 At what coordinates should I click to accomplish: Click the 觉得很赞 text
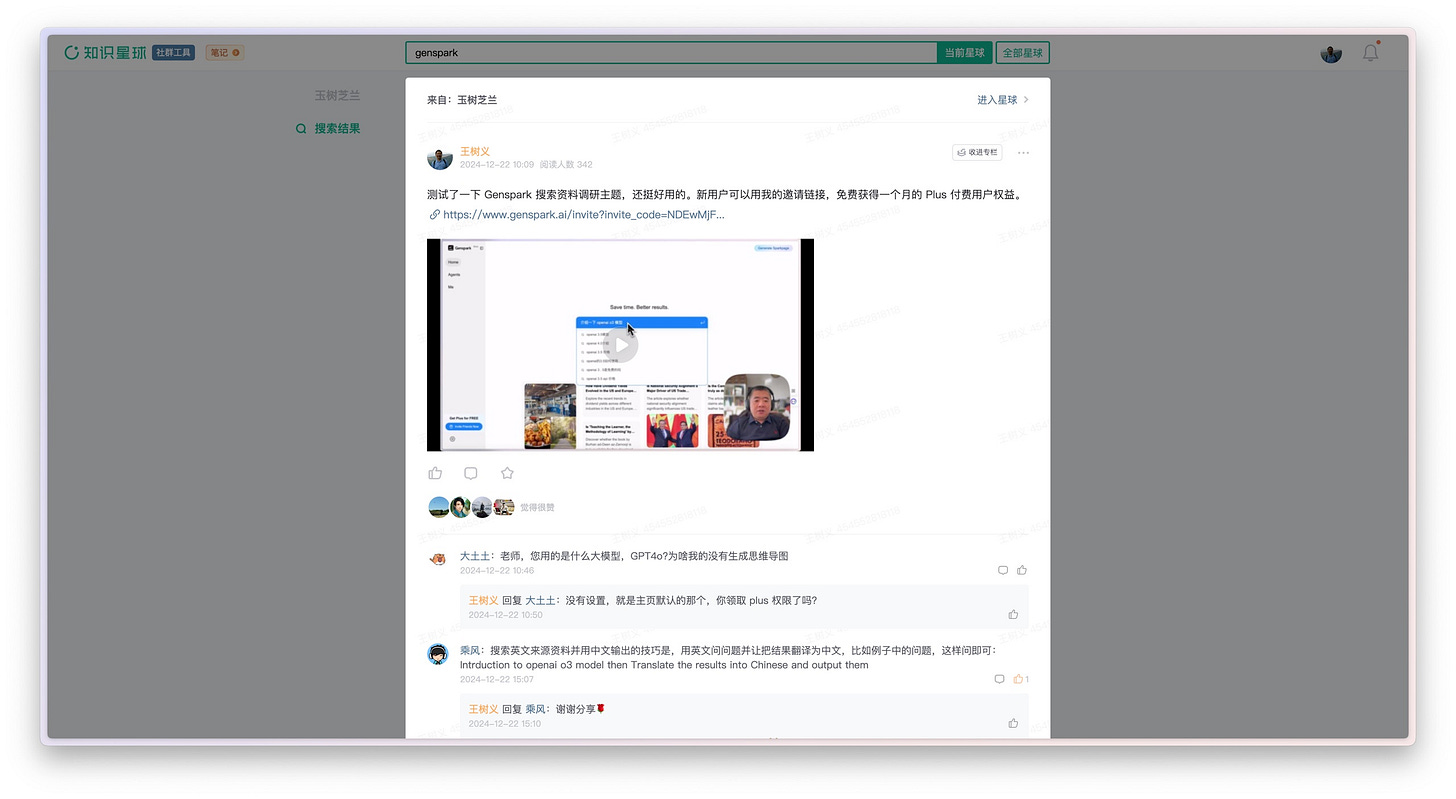tap(537, 508)
